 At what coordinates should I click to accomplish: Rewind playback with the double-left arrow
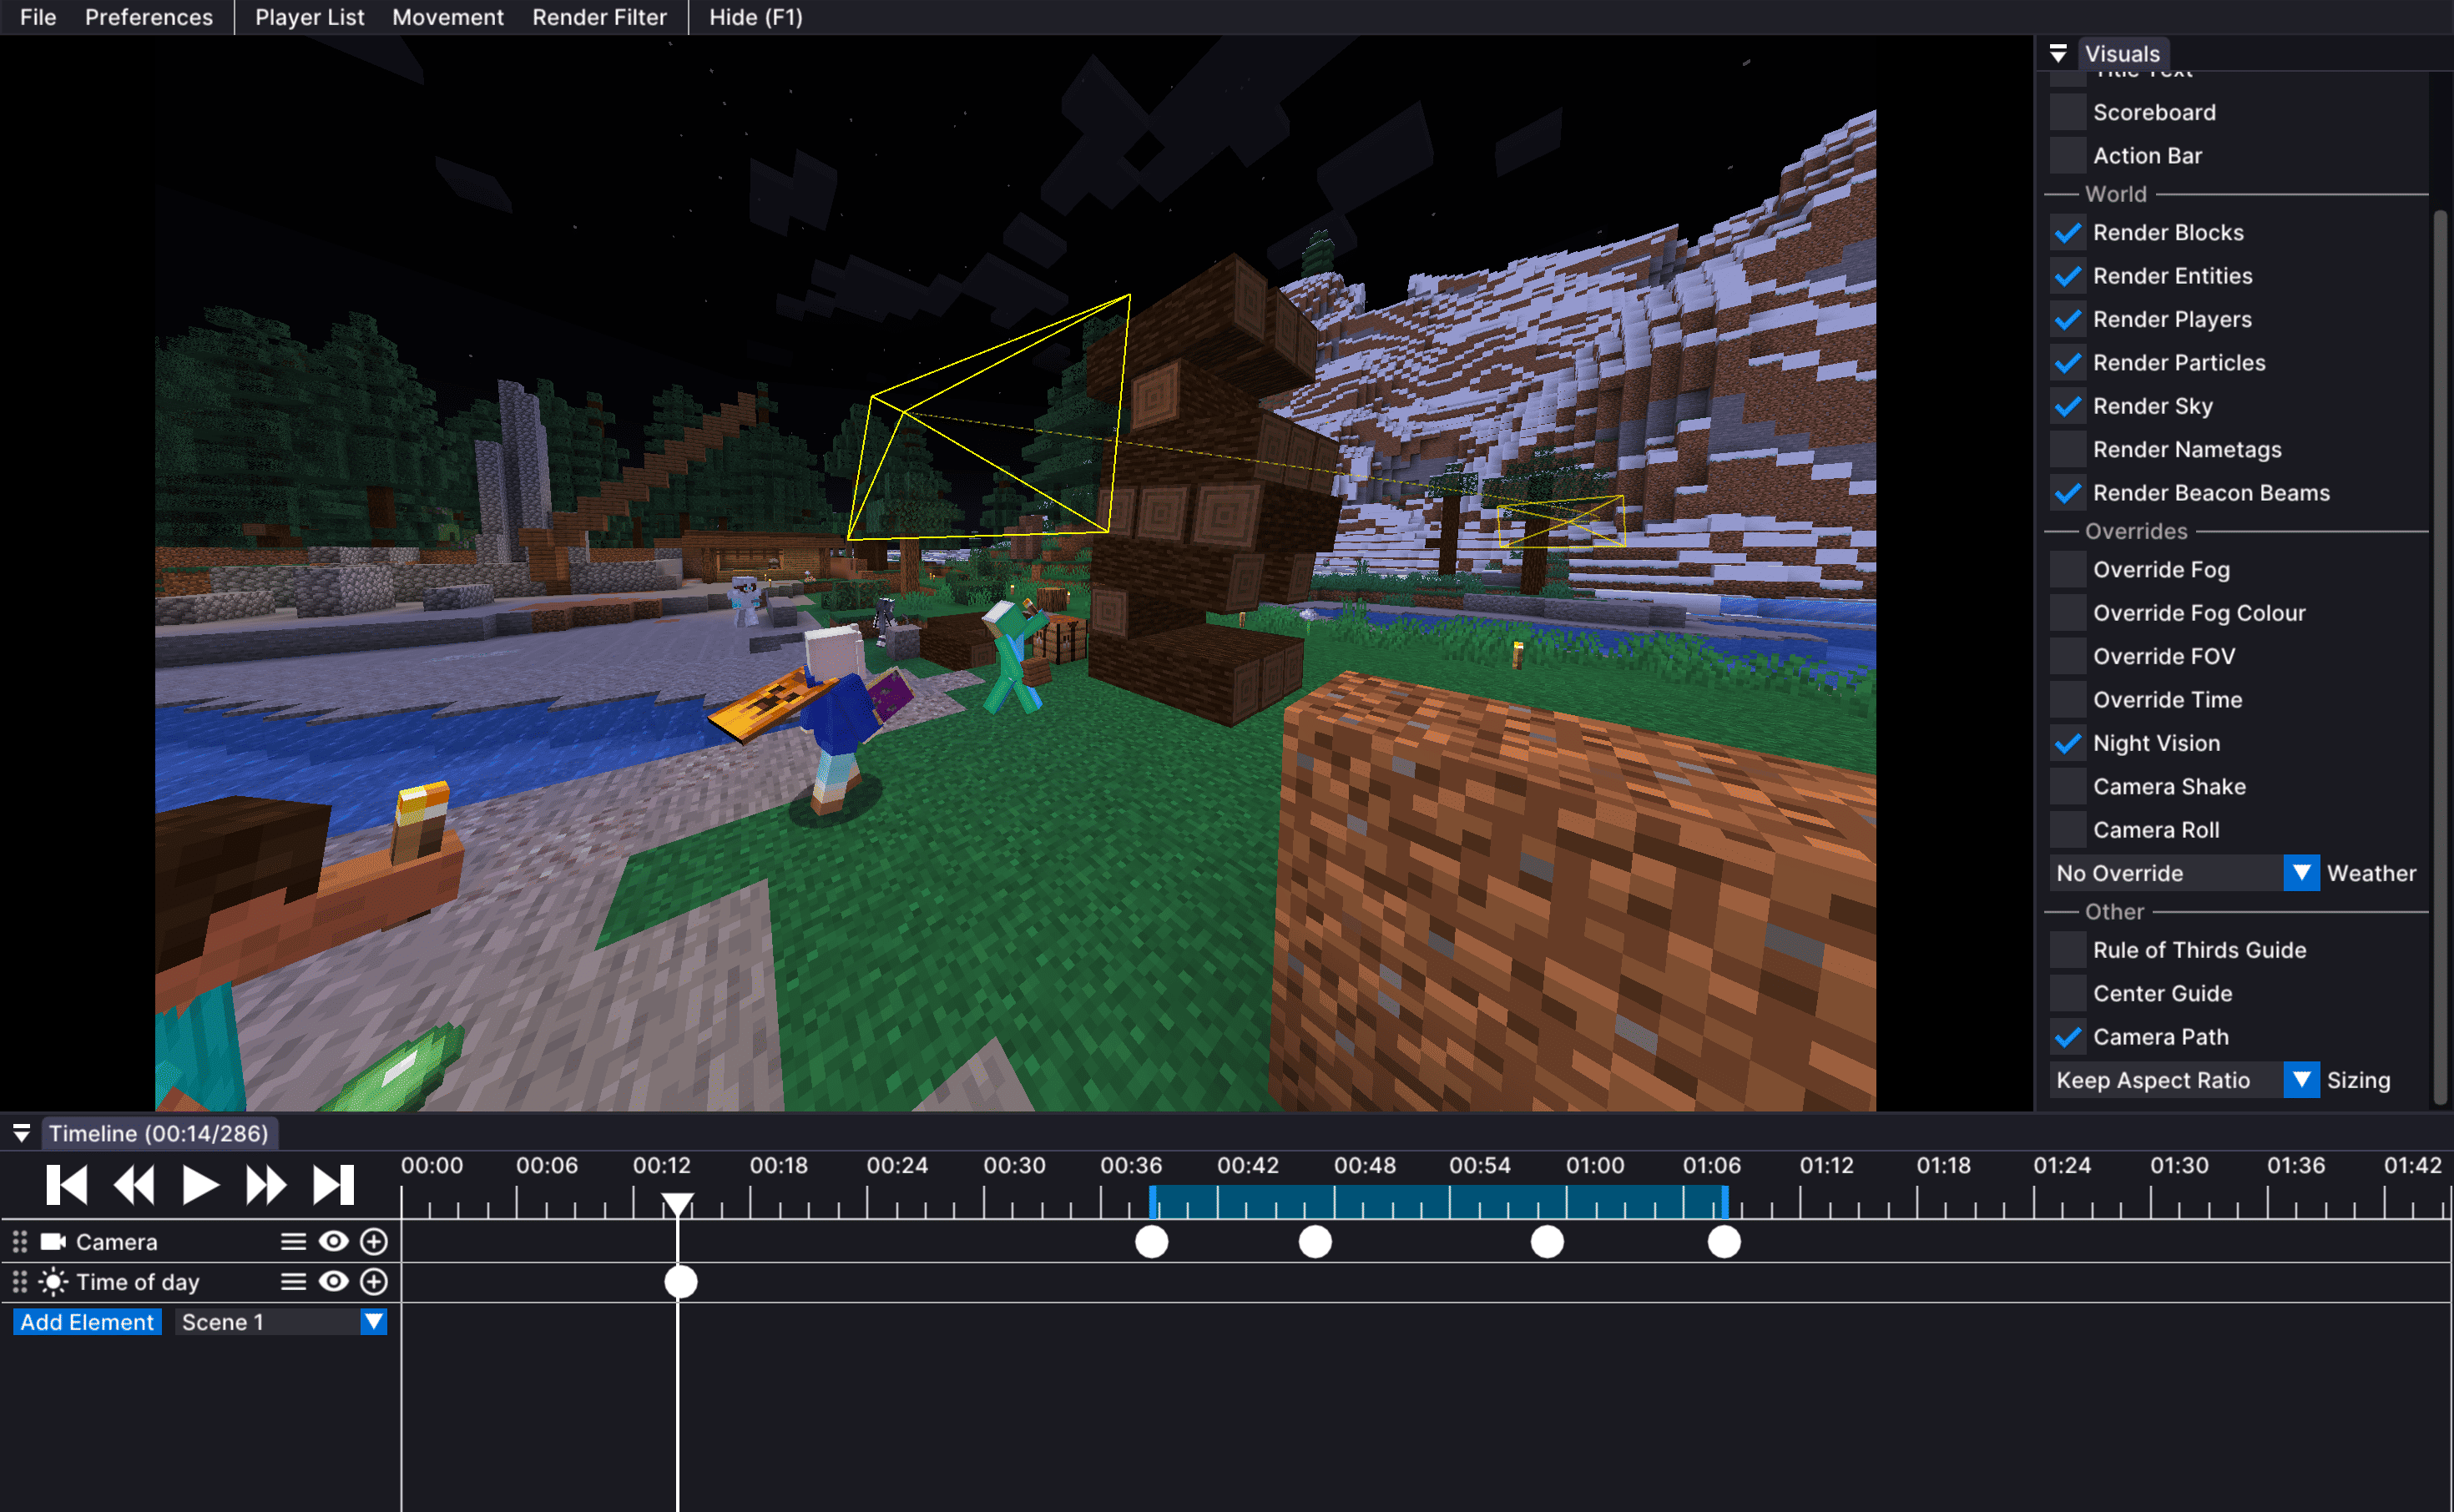click(x=134, y=1185)
